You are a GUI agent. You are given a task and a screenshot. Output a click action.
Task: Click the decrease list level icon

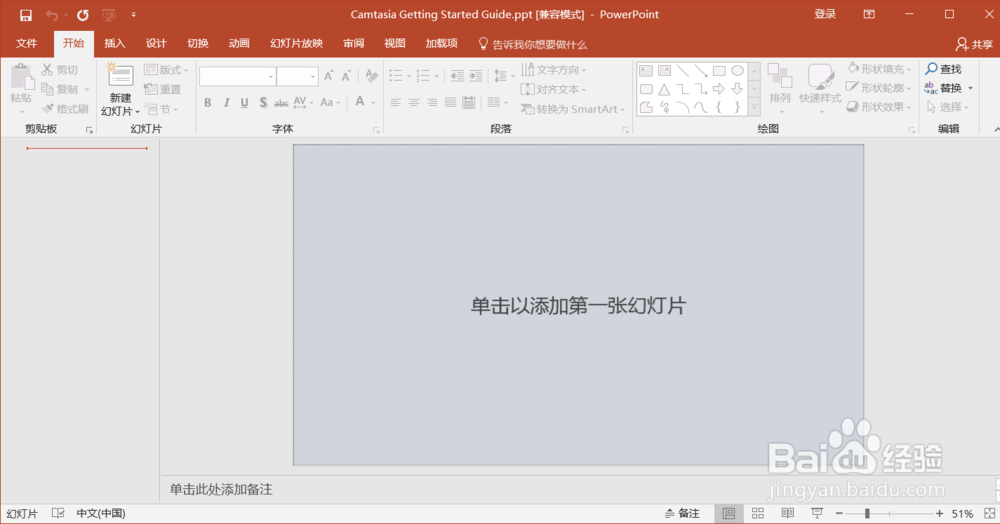(457, 76)
